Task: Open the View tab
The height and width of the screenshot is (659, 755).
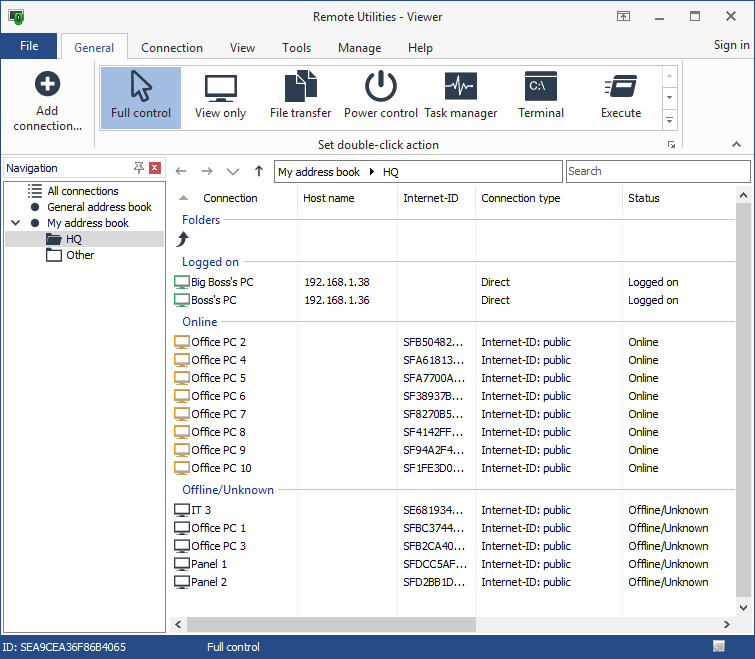Action: [242, 48]
